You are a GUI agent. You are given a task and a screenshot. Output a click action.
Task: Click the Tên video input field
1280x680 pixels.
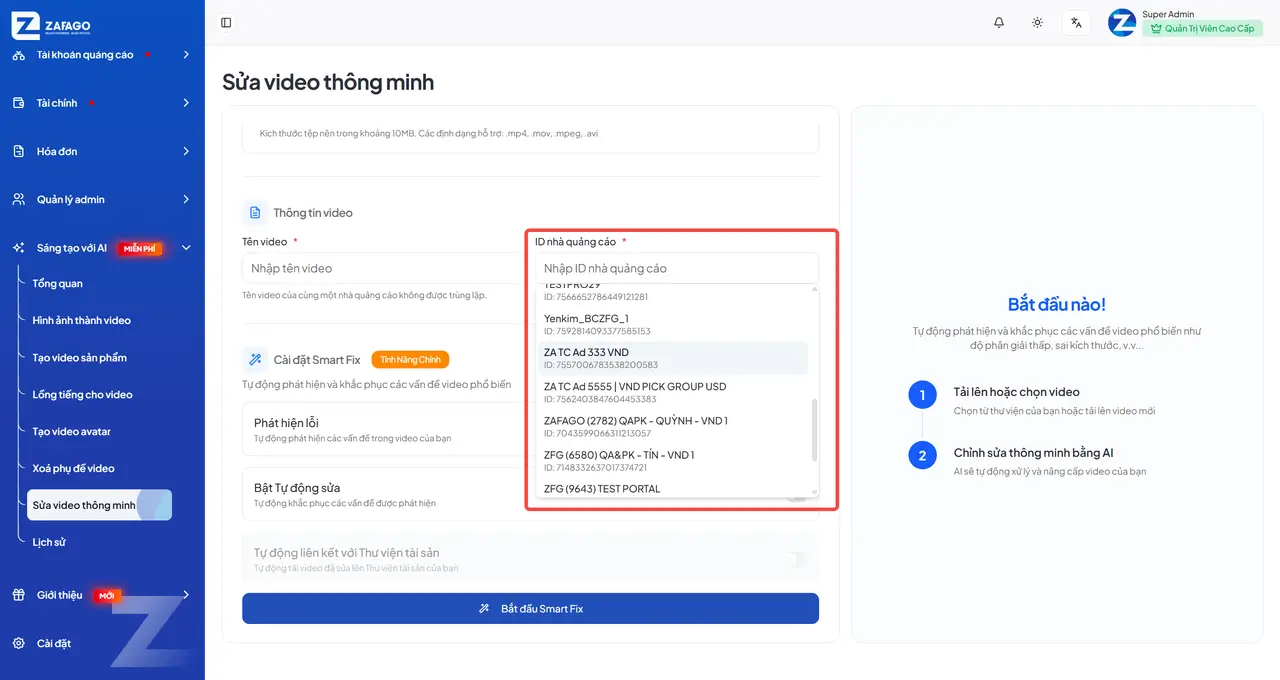[x=383, y=268]
